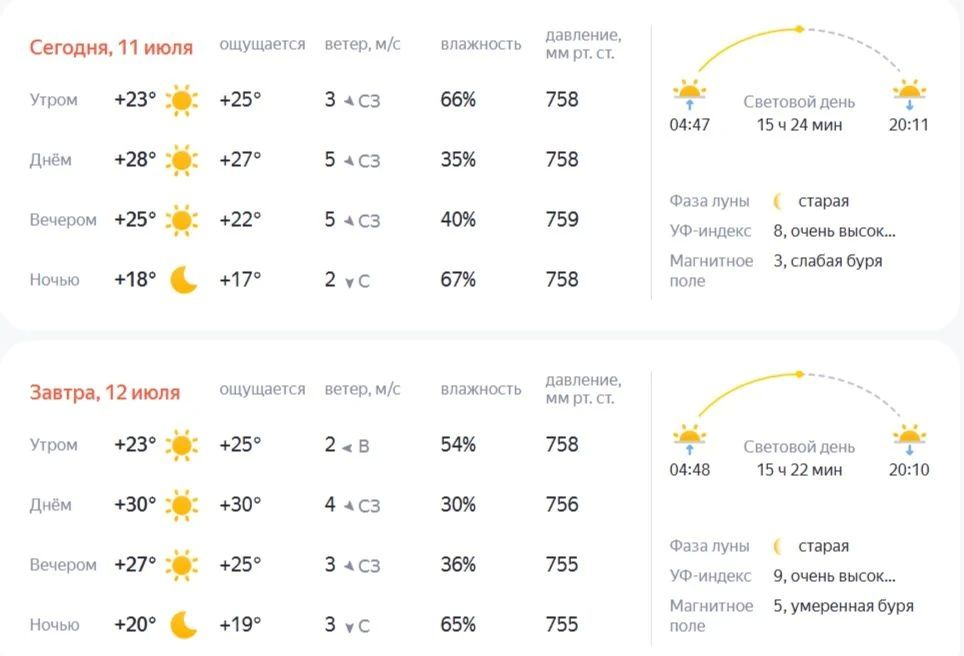Click the wind arrow icon for today's Днём row
The image size is (964, 656).
[349, 161]
